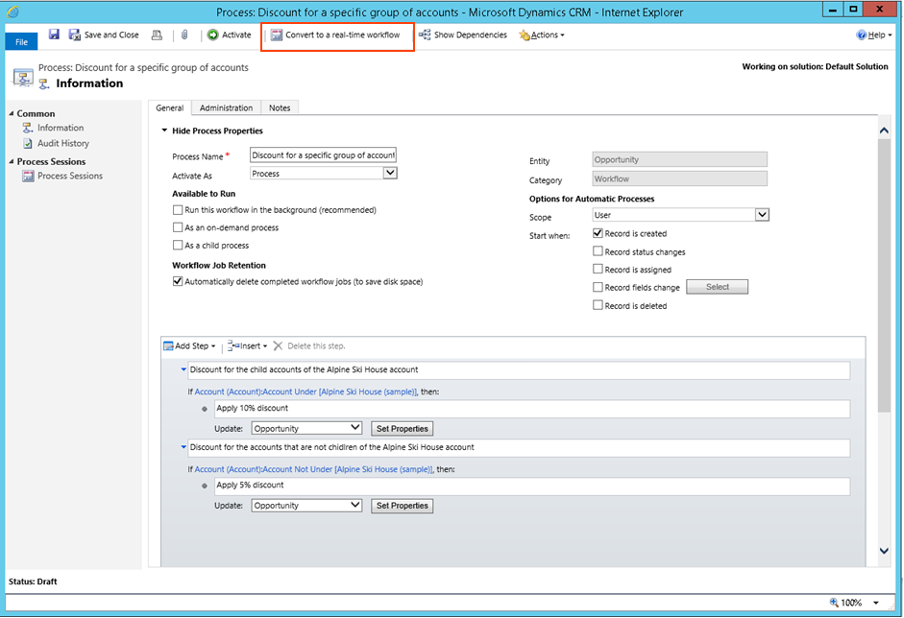Open the File menu

(x=22, y=42)
